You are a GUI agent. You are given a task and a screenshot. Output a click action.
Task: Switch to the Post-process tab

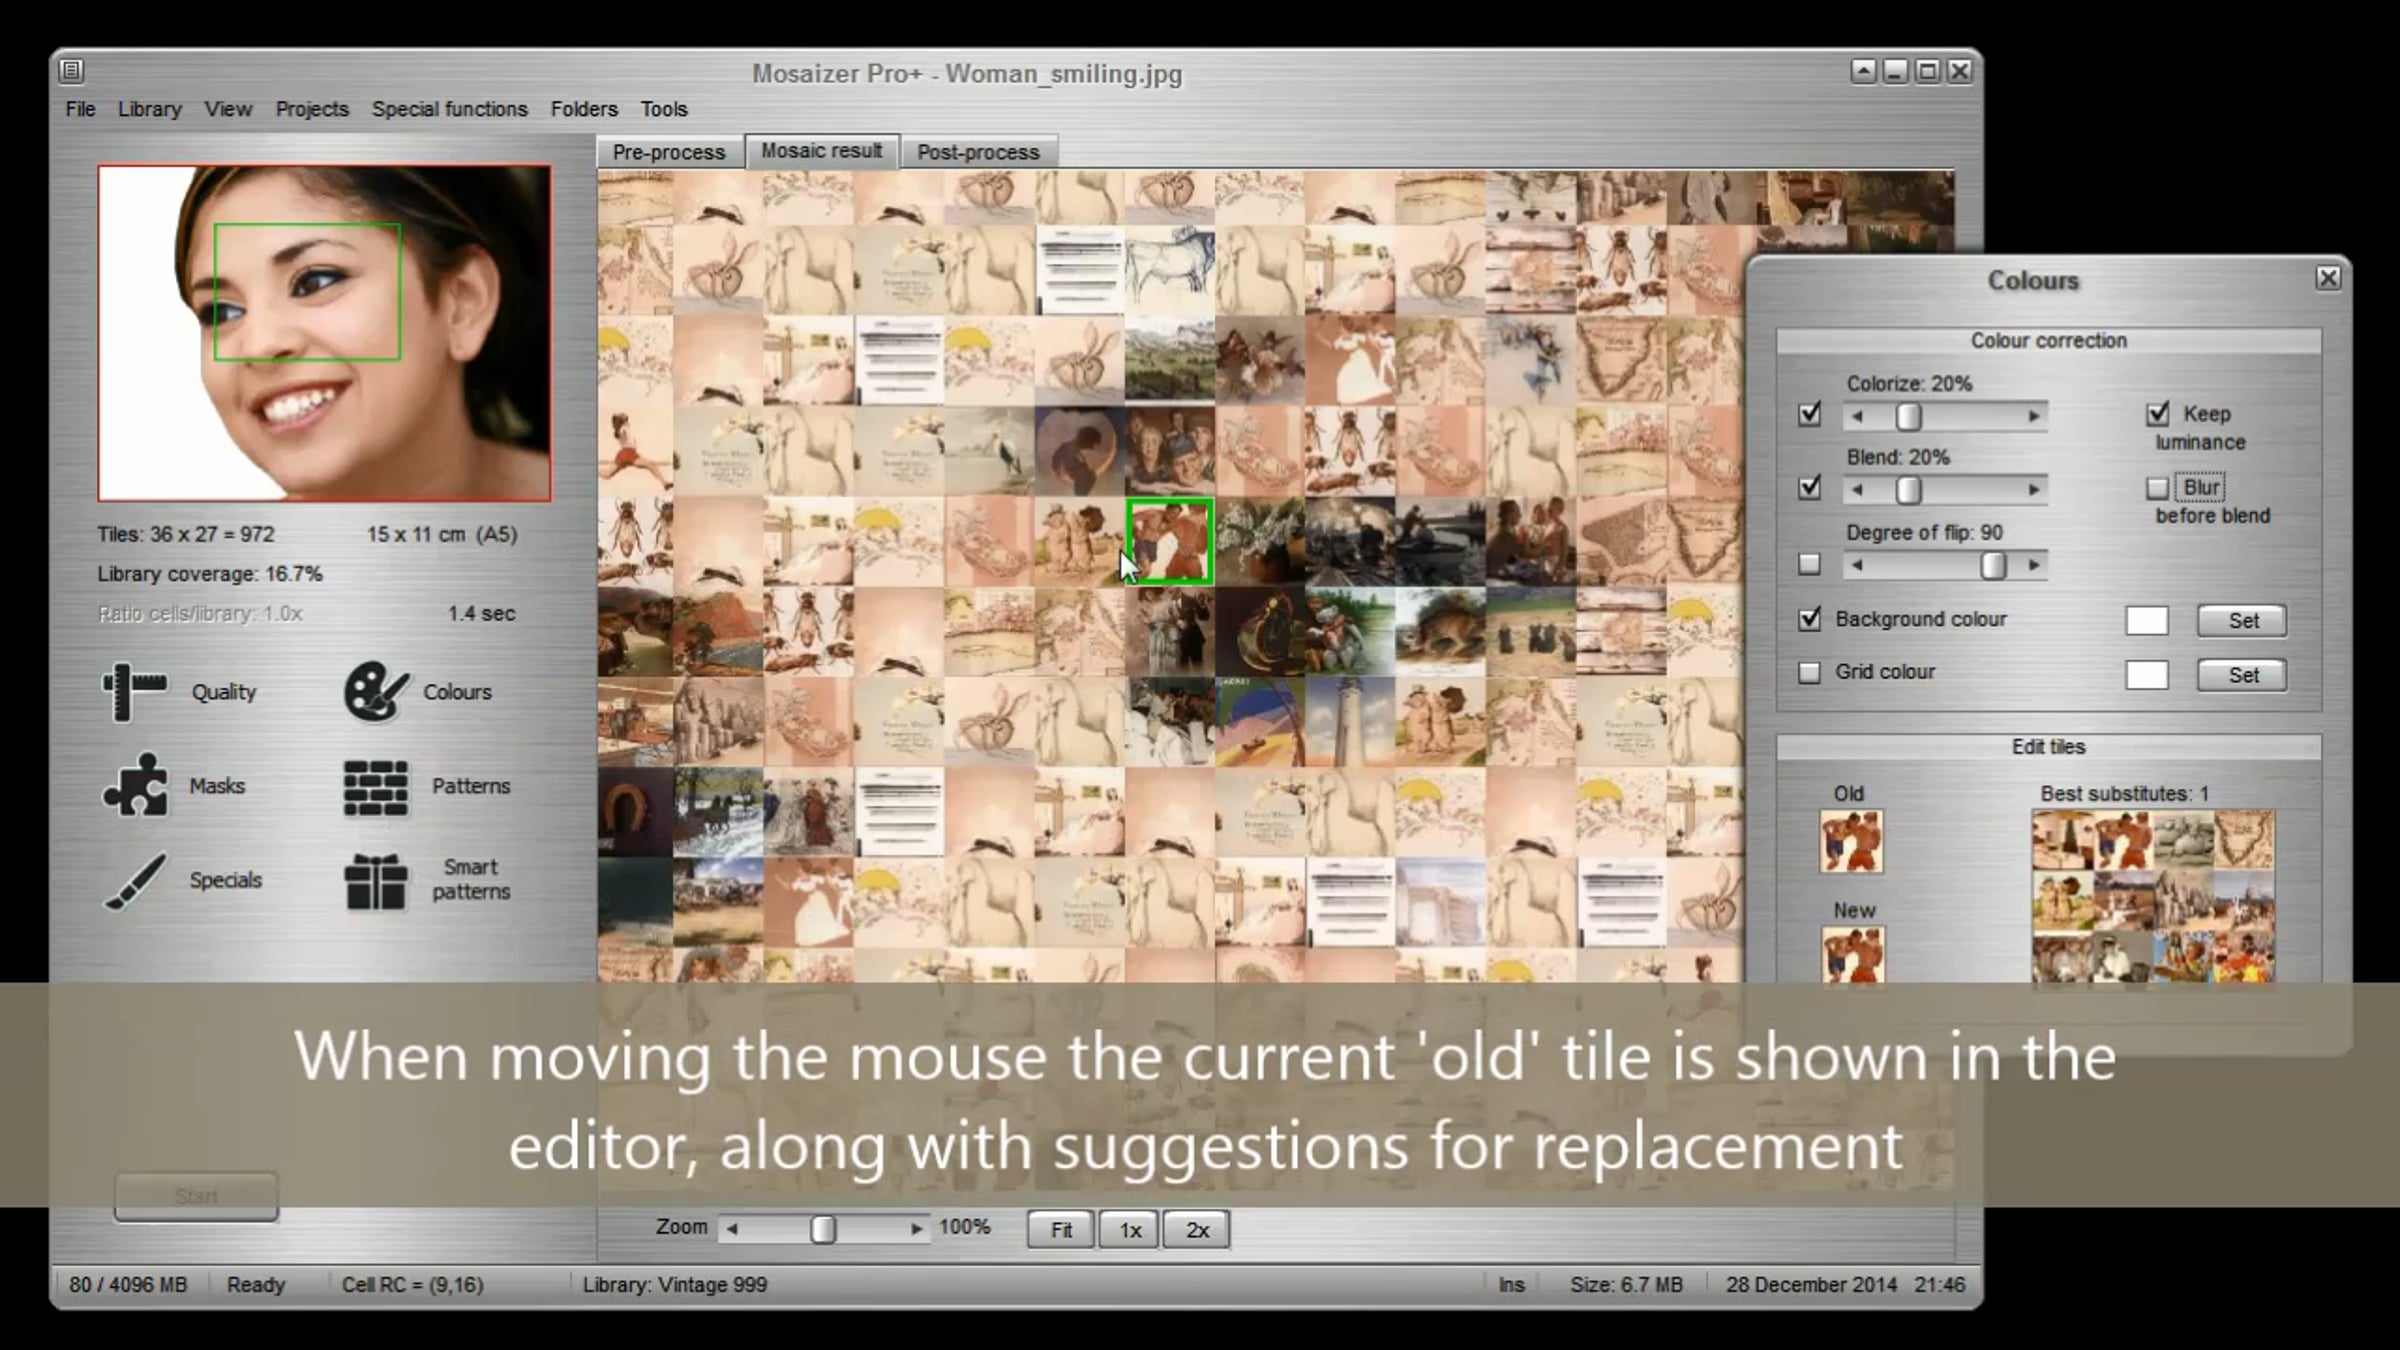point(977,152)
